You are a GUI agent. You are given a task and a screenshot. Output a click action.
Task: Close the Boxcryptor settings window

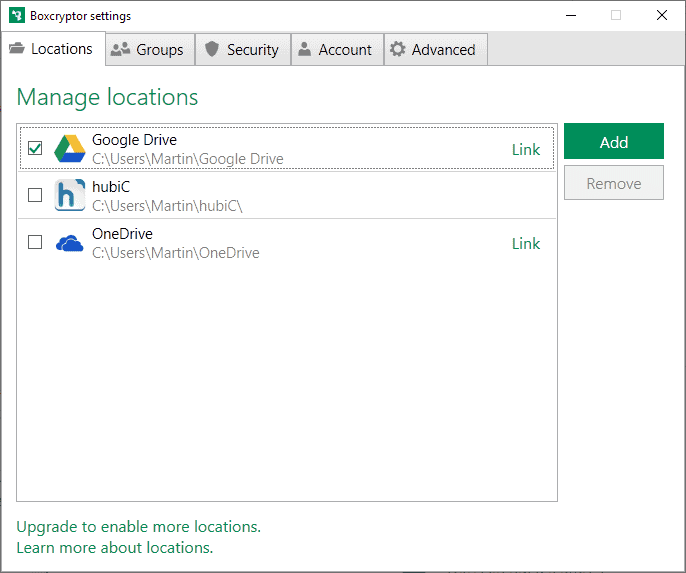coord(662,15)
